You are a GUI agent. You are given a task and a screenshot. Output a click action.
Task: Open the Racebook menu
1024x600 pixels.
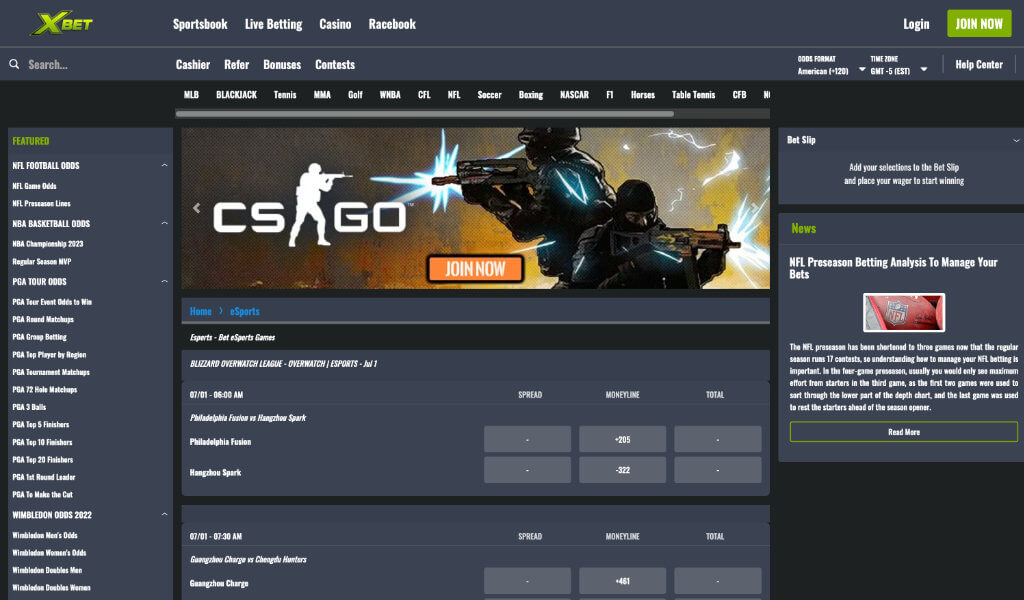392,24
